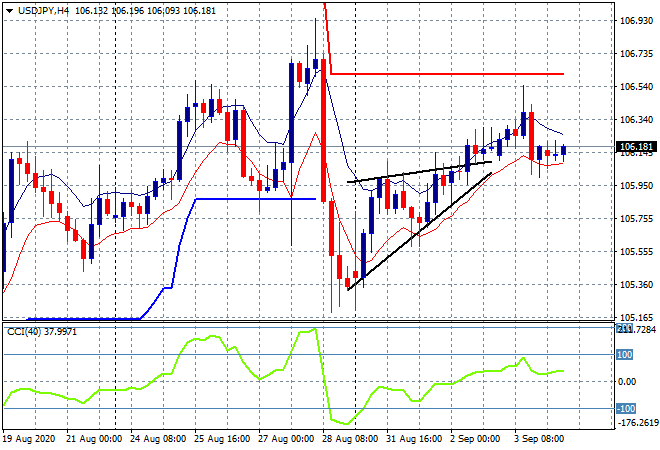This screenshot has height=450, width=660.
Task: Click the 28 Aug 08:00 time label
Action: 350,439
